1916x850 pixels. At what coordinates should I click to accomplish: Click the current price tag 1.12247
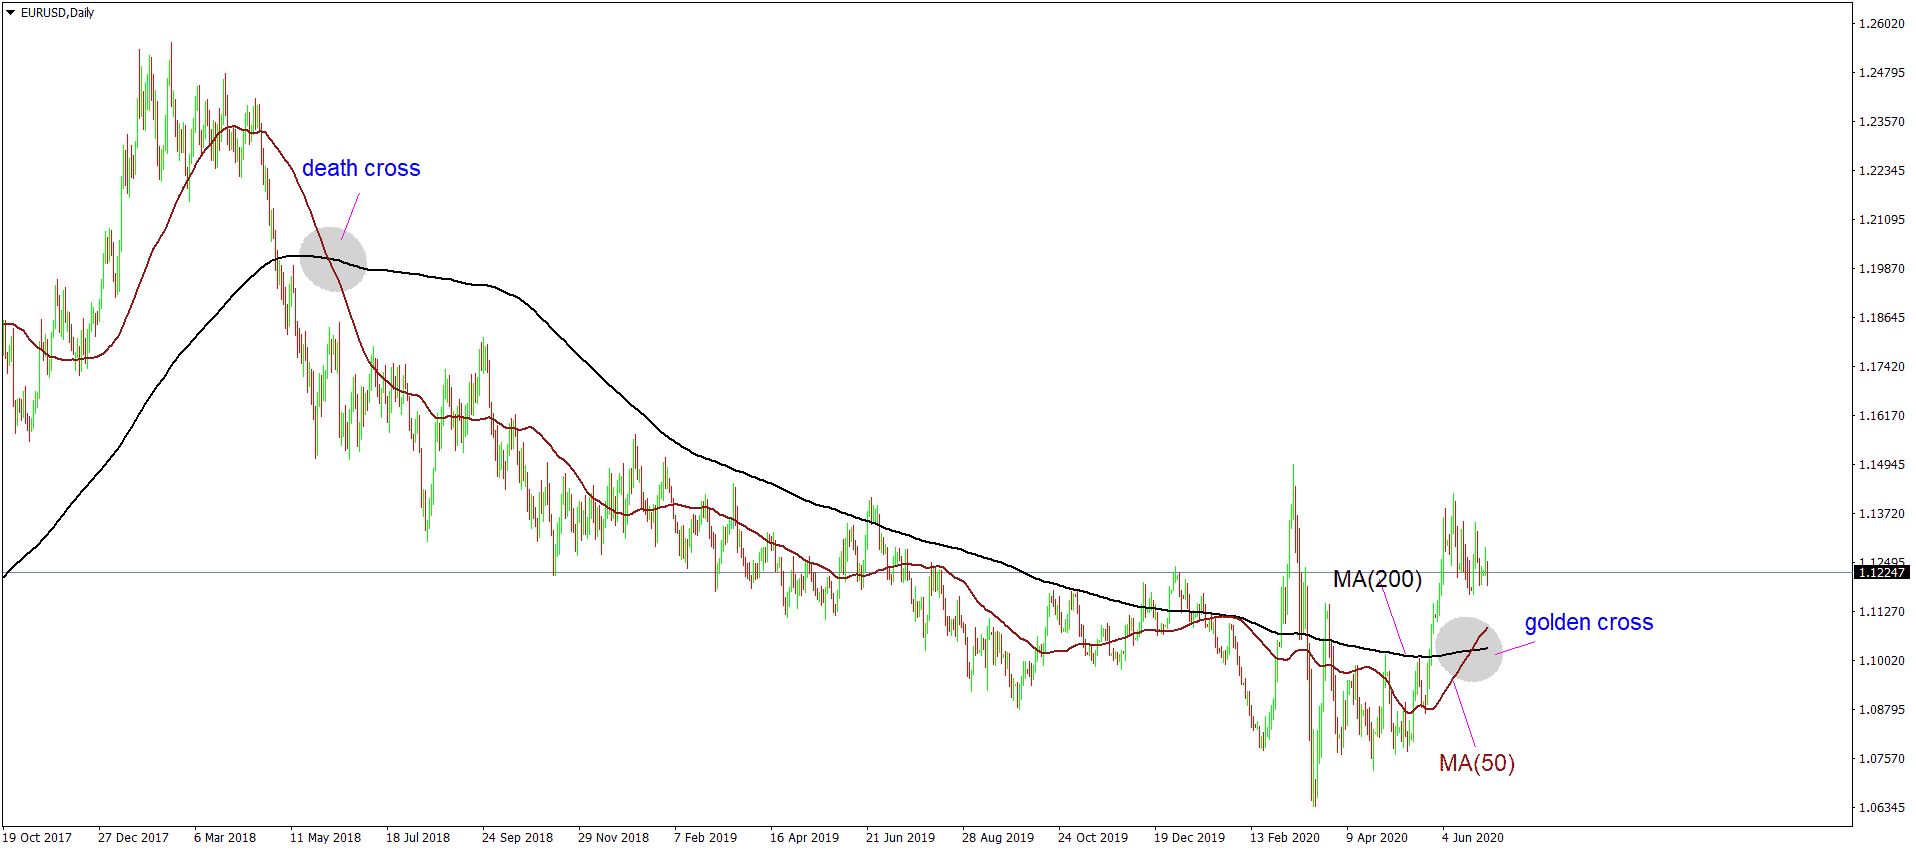1882,573
